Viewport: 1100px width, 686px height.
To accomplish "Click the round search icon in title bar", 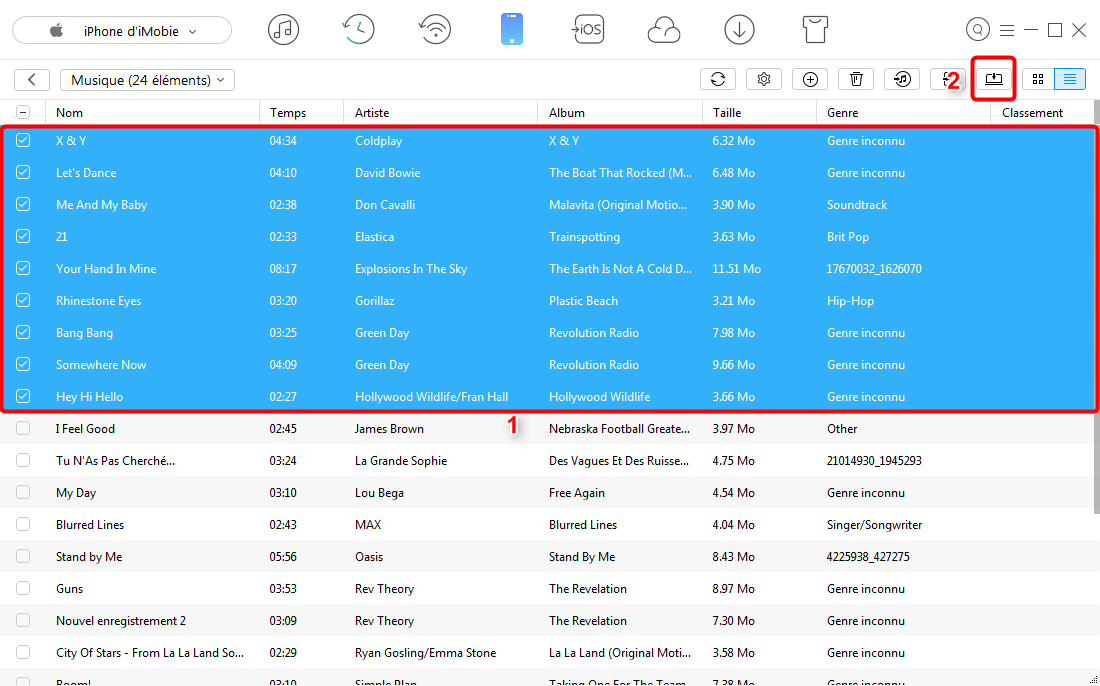I will (977, 29).
